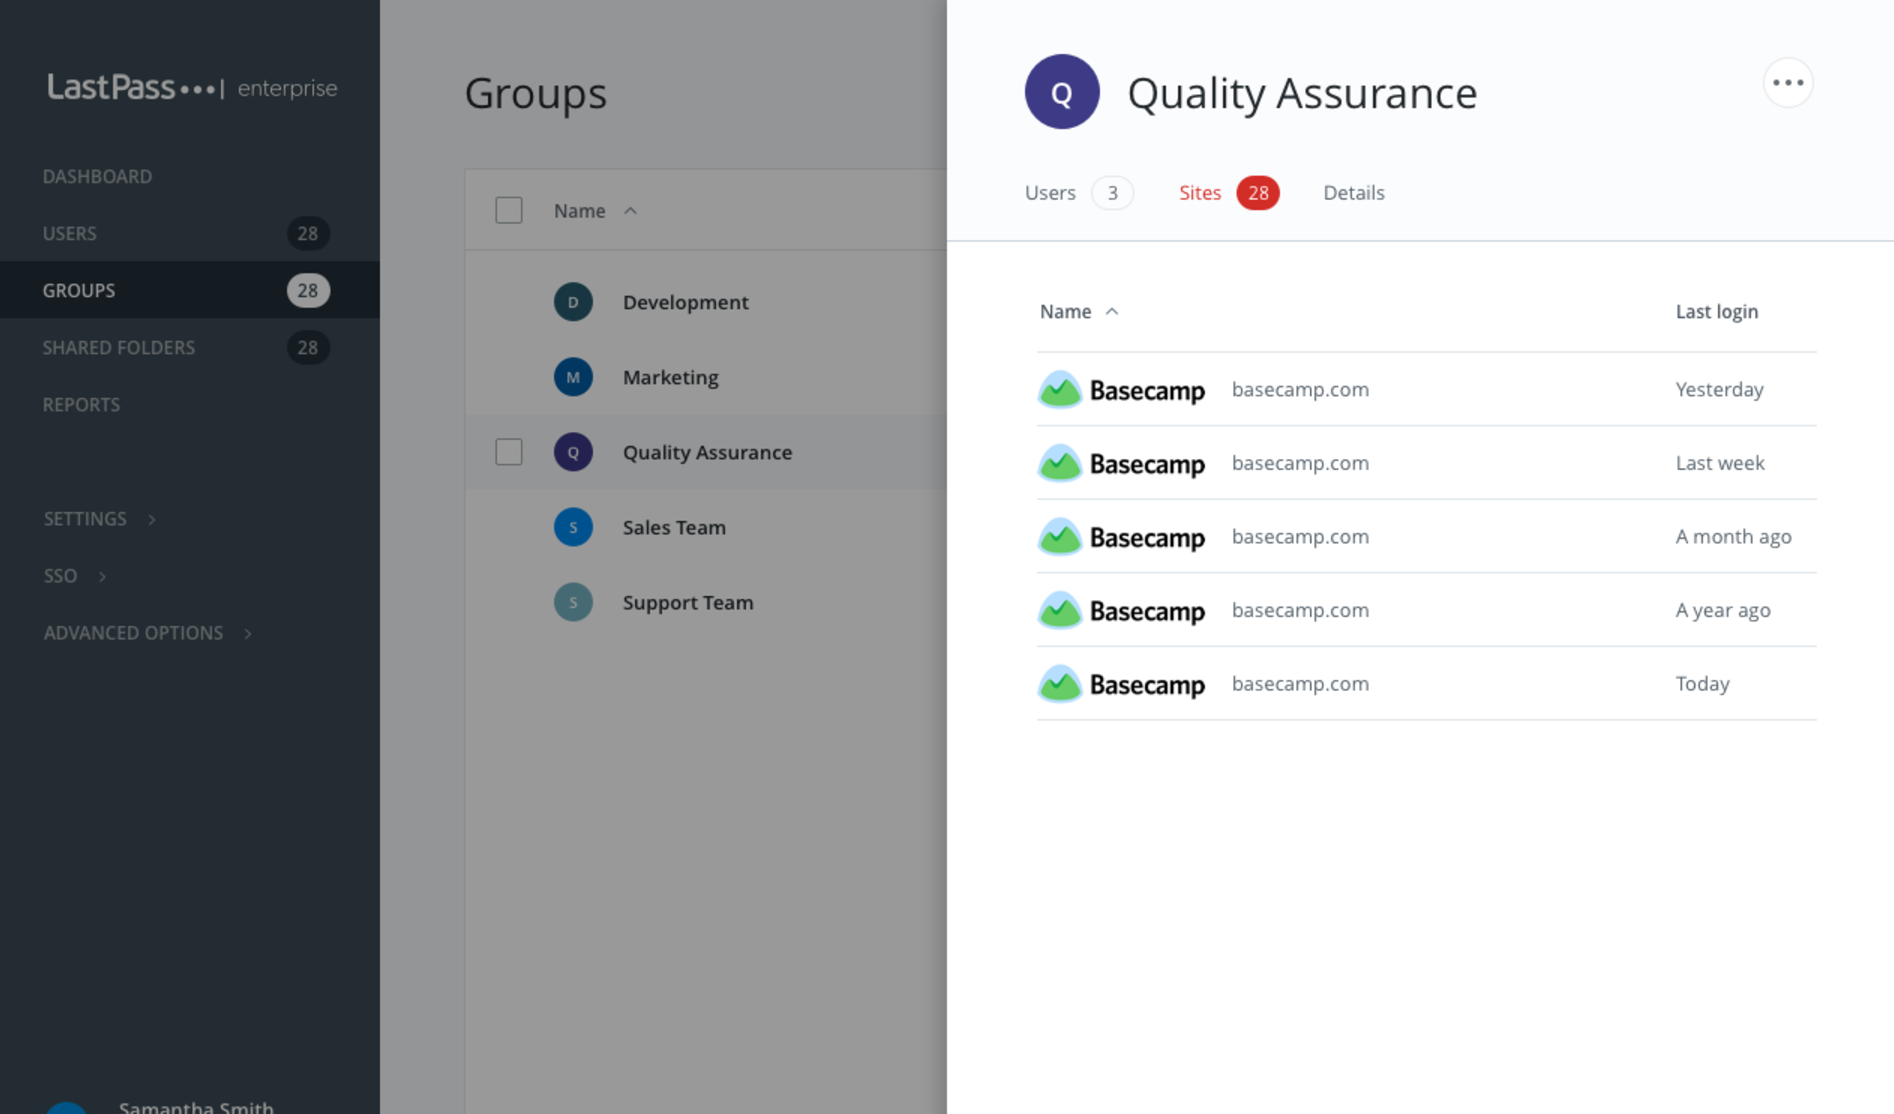Open SSO in the sidebar

pos(60,576)
